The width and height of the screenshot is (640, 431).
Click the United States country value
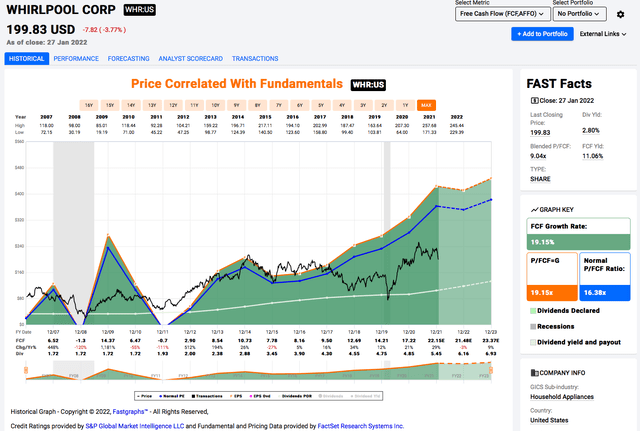click(x=549, y=420)
